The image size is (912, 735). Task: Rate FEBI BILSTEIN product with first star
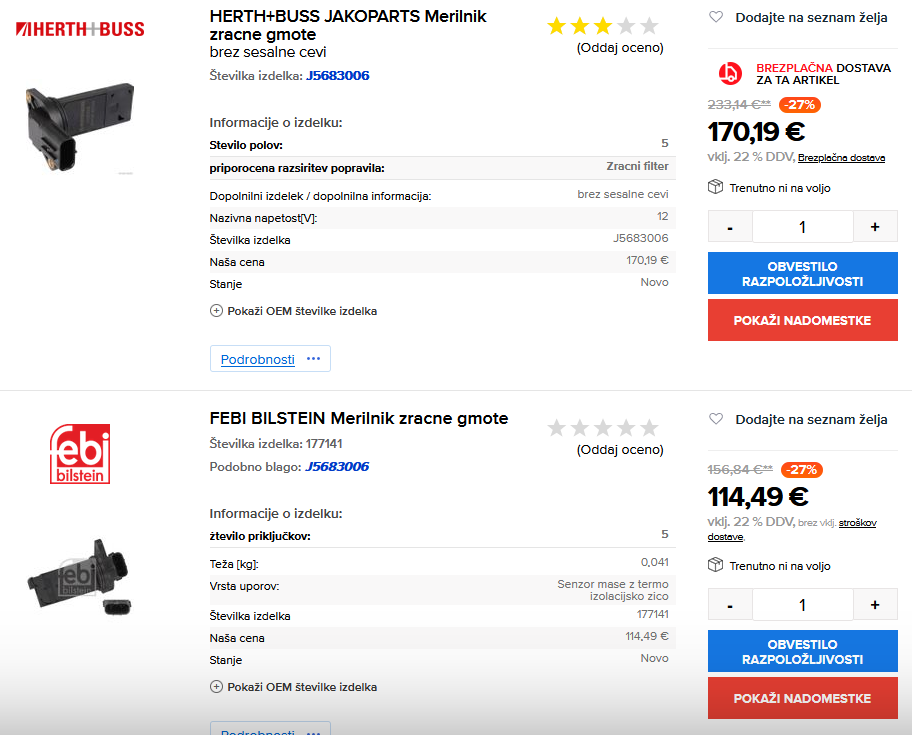[x=557, y=428]
